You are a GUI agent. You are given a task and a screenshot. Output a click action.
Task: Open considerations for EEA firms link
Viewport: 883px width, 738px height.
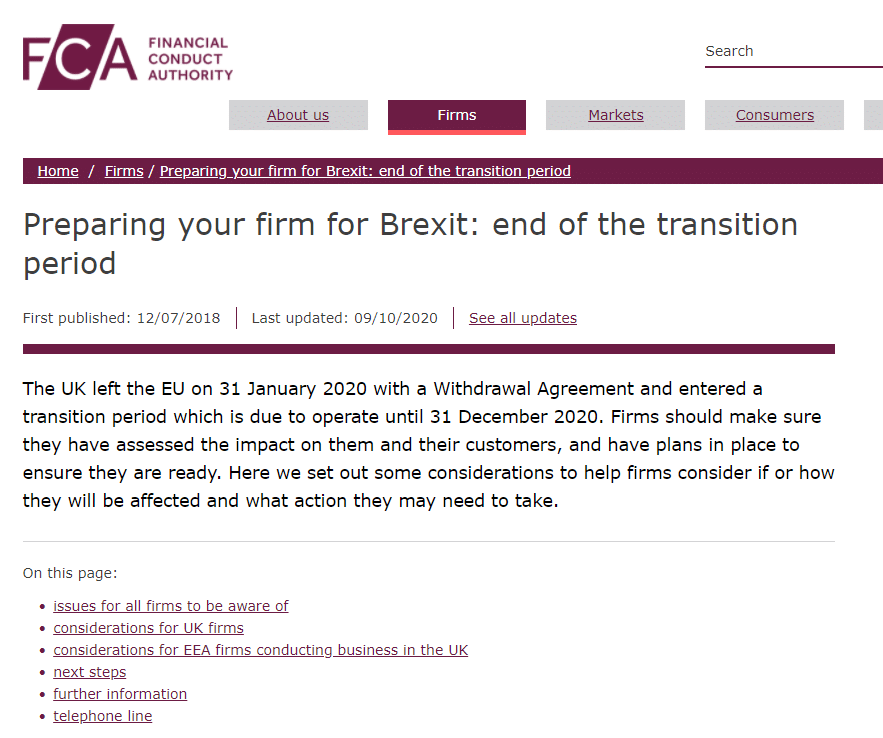[x=260, y=650]
